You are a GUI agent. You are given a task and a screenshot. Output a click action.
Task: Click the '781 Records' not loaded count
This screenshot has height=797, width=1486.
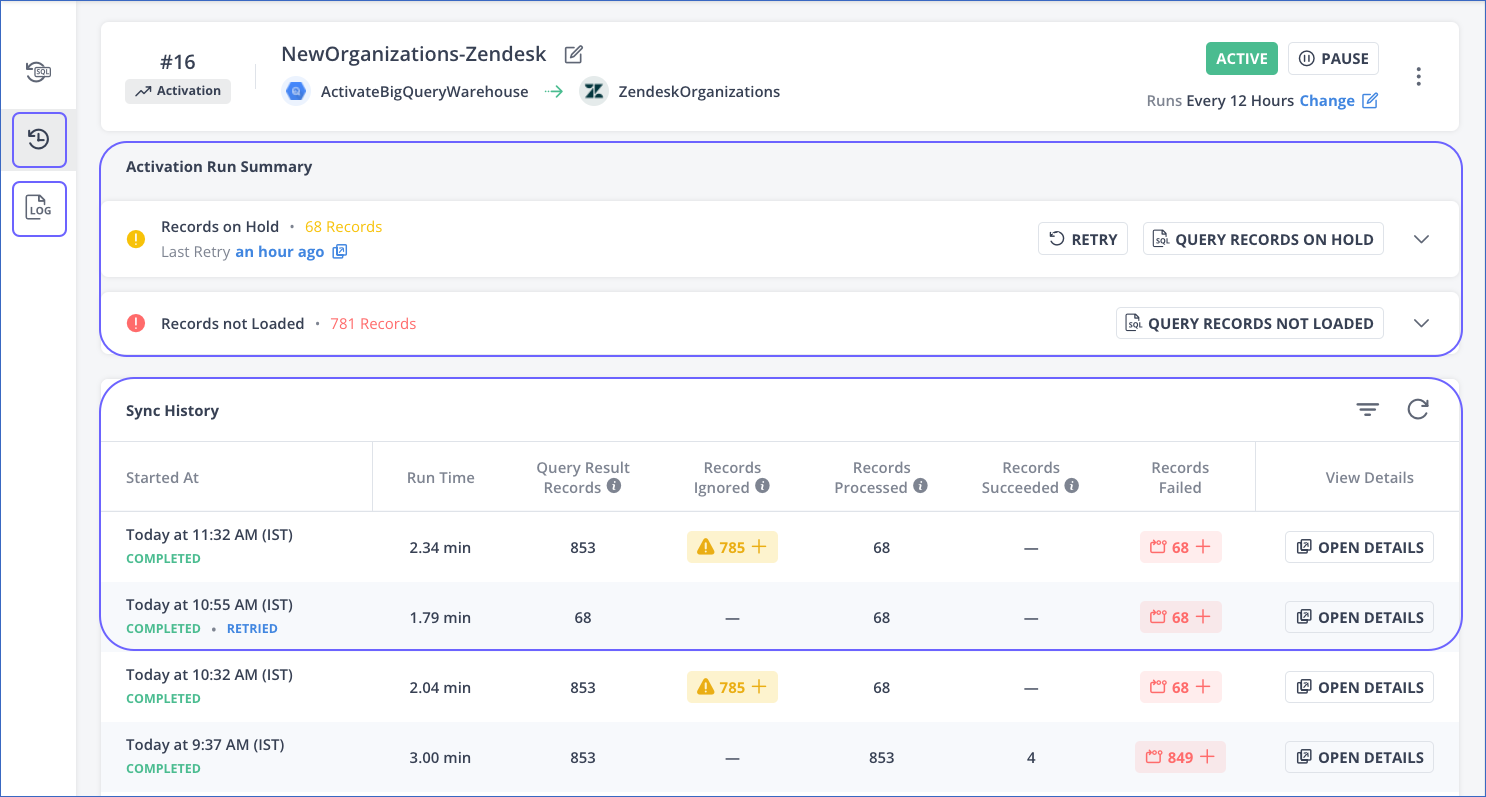click(x=373, y=324)
